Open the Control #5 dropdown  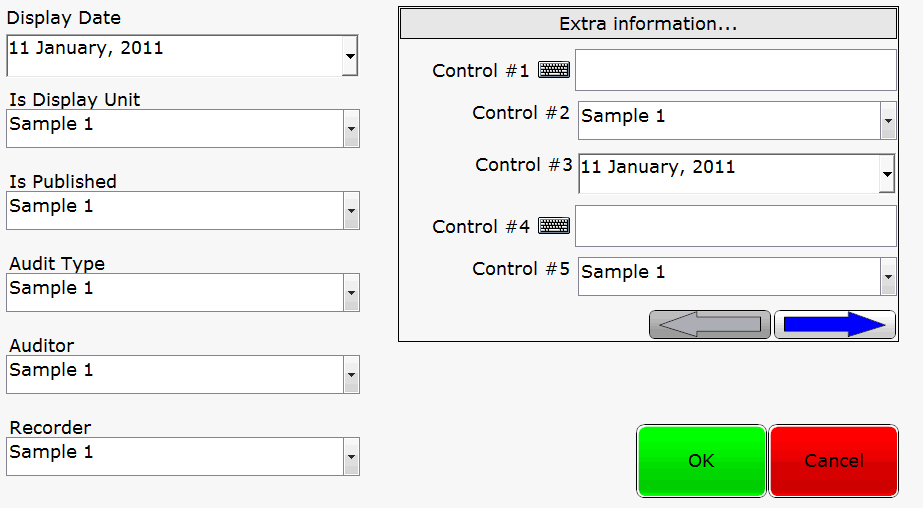888,277
